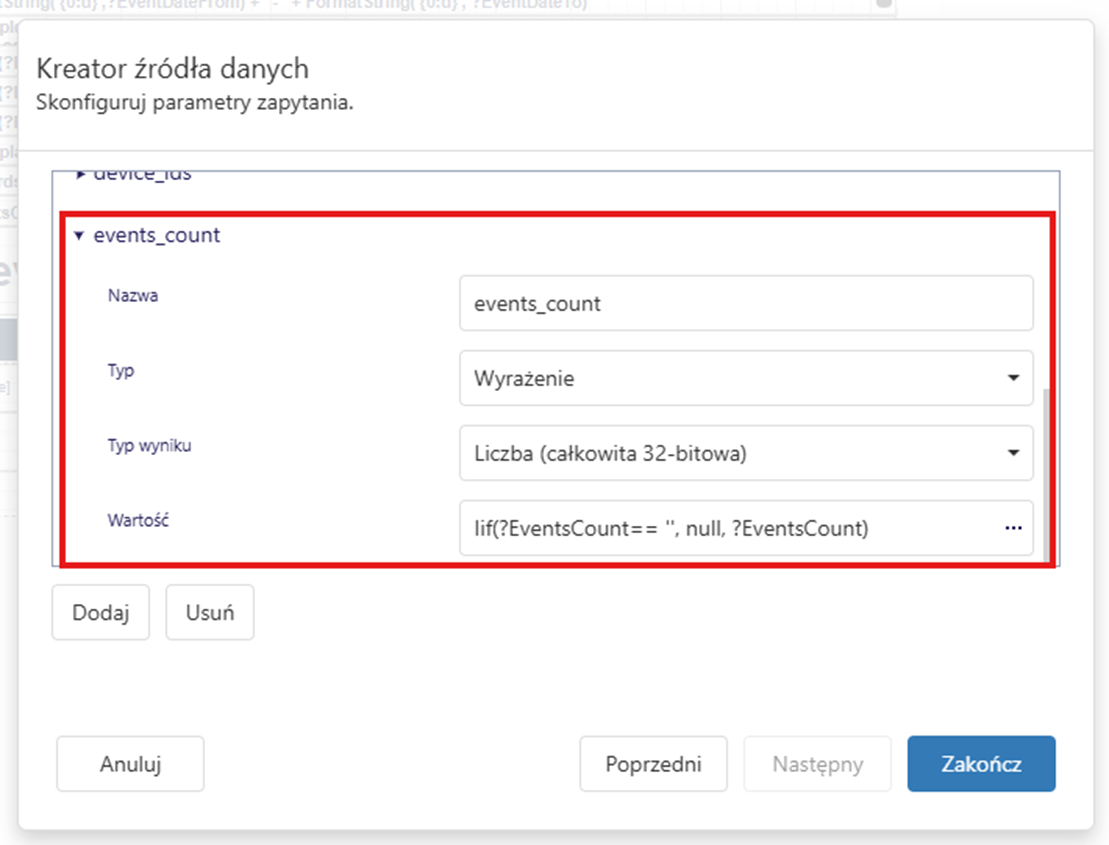The image size is (1109, 845).
Task: Open the Typ combo box showing Wyrażenie
Action: pyautogui.click(x=735, y=379)
